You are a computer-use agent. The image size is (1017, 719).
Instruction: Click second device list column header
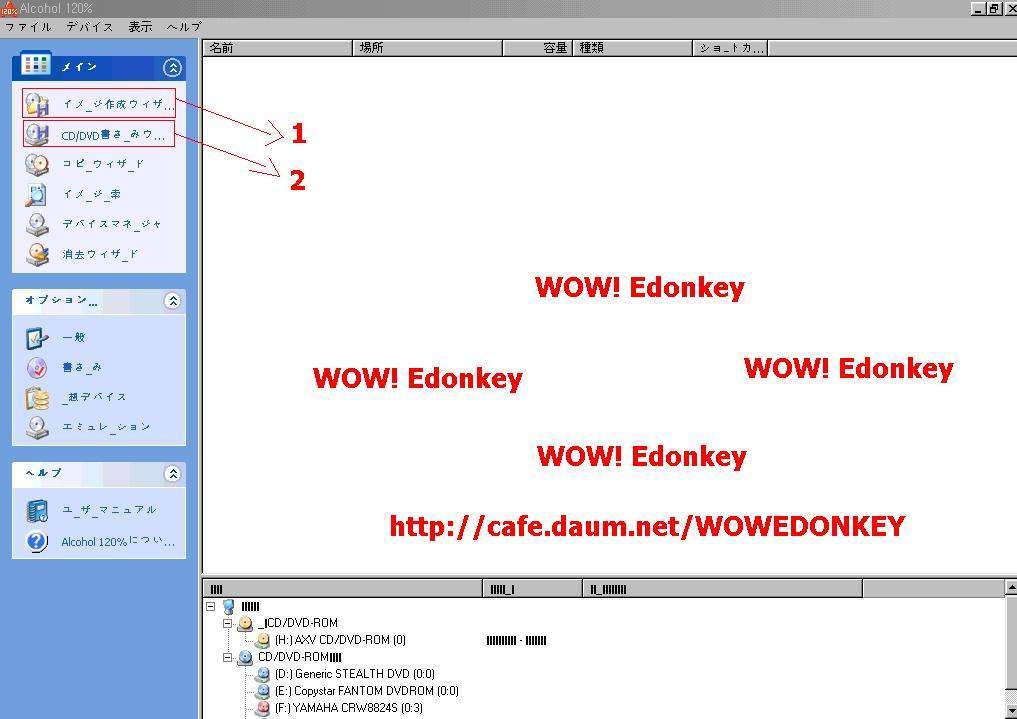533,589
